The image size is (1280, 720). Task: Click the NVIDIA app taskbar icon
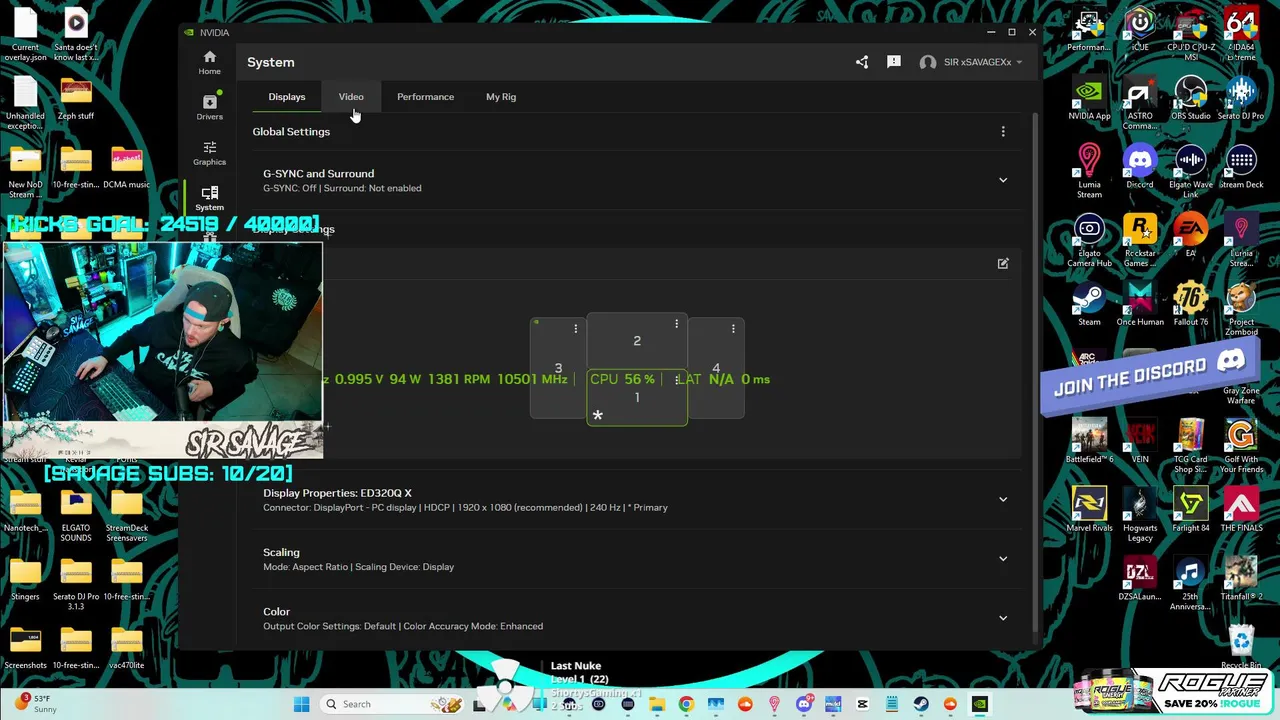point(980,704)
